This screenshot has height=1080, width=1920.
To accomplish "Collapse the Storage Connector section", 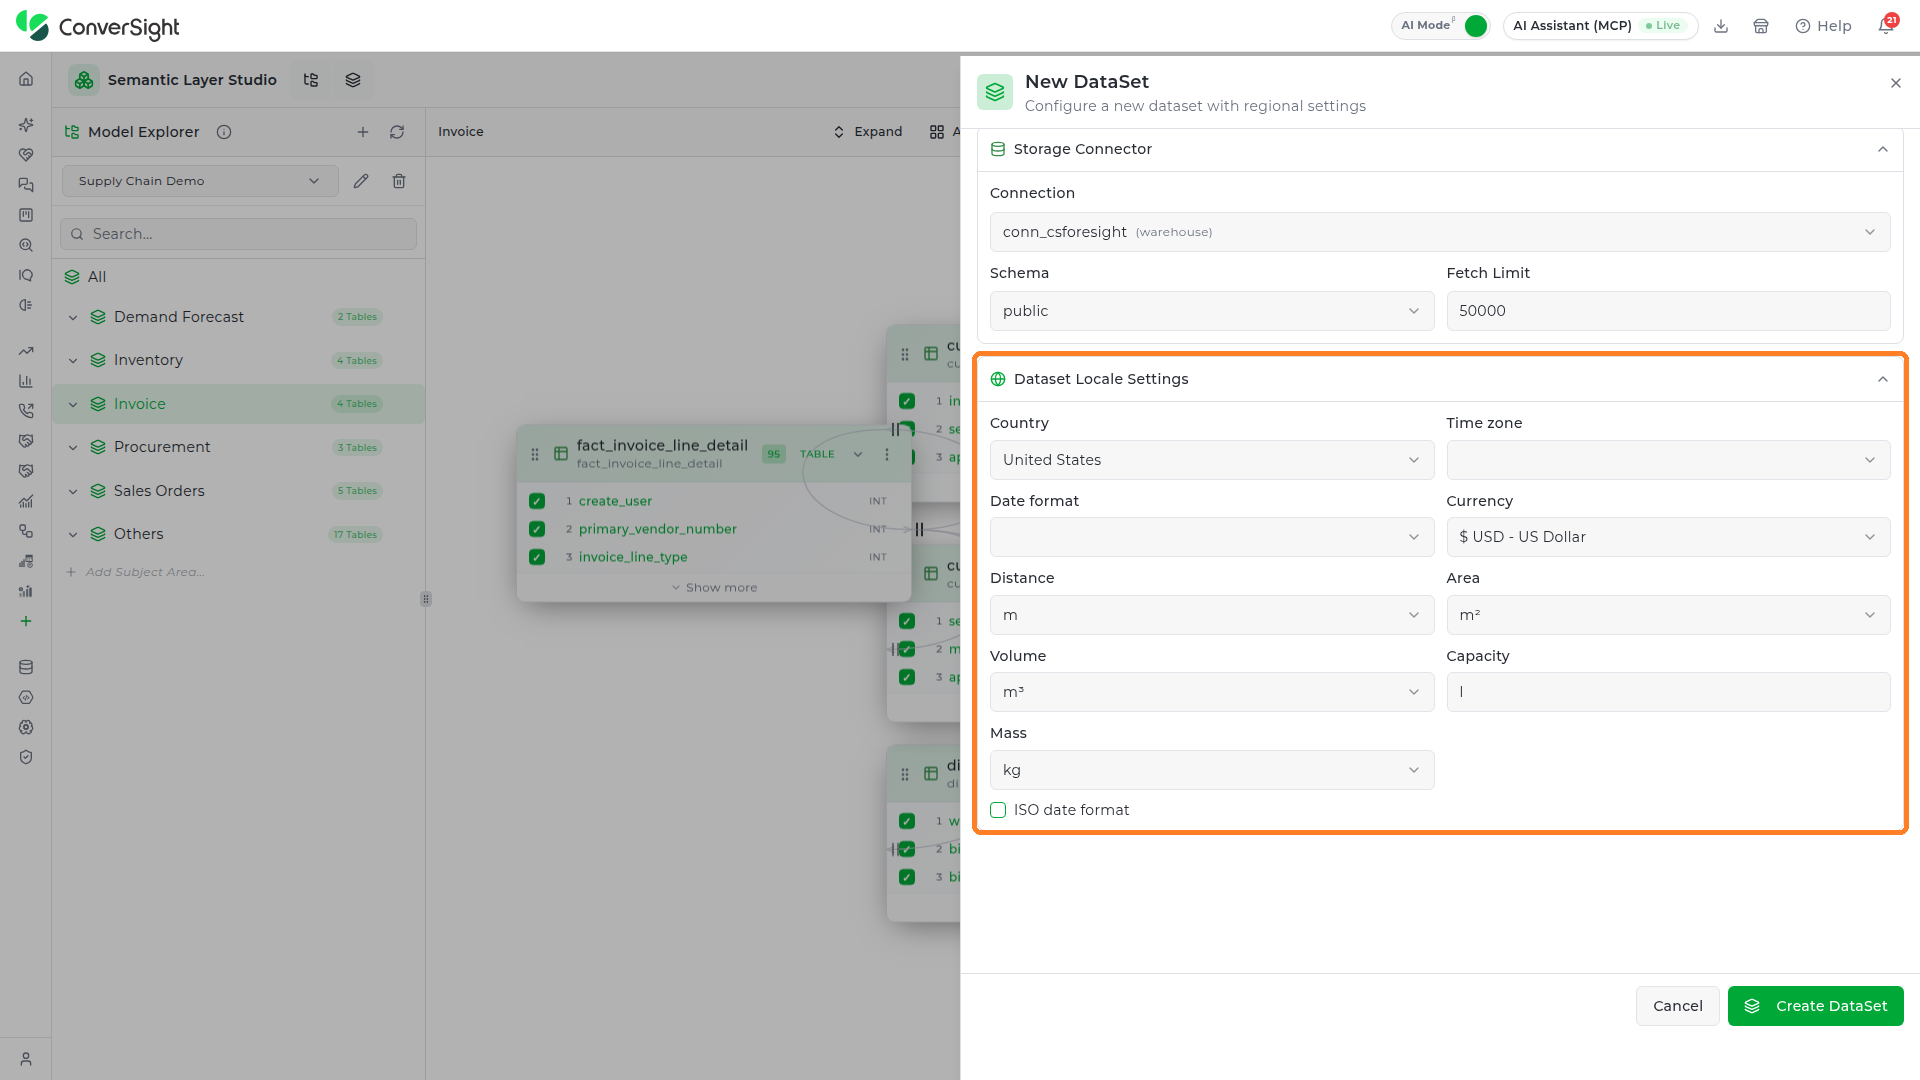I will point(1883,149).
